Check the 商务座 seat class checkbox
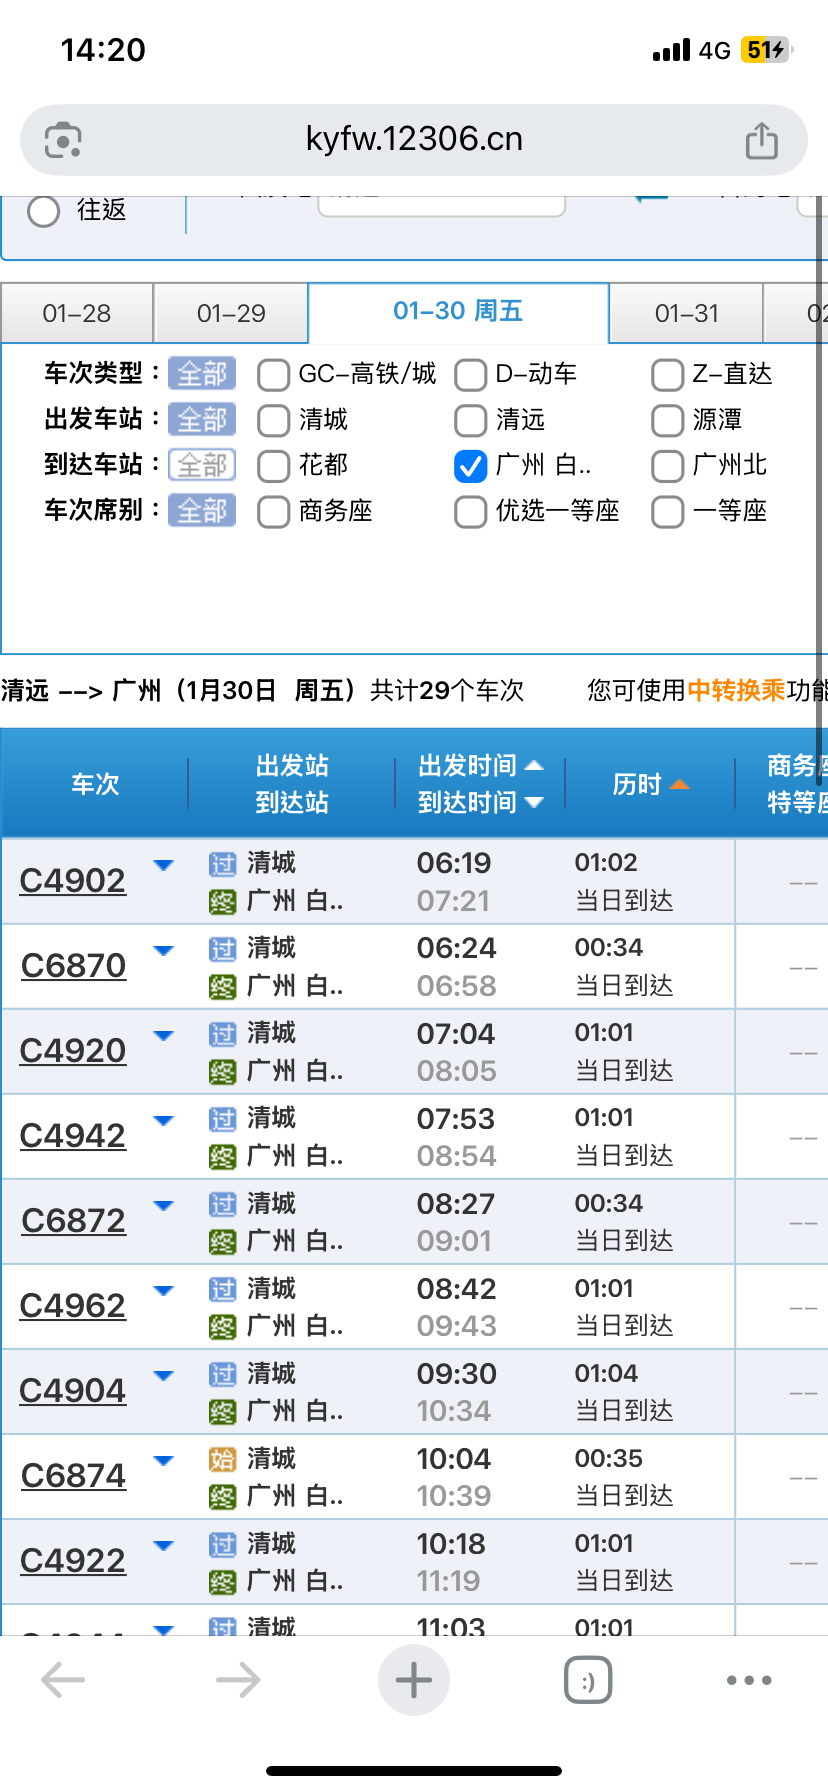The height and width of the screenshot is (1792, 828). click(273, 512)
